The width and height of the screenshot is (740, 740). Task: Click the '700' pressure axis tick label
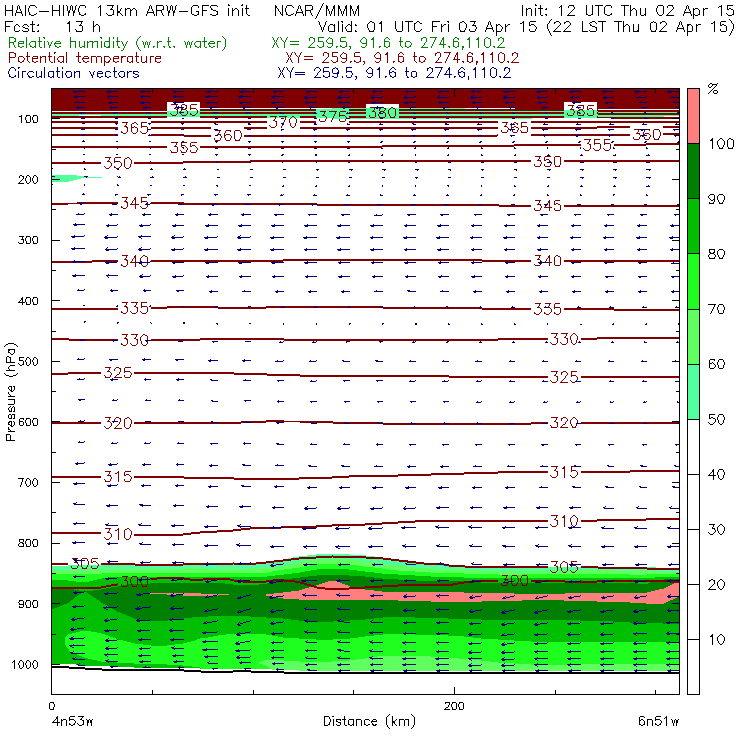point(28,483)
